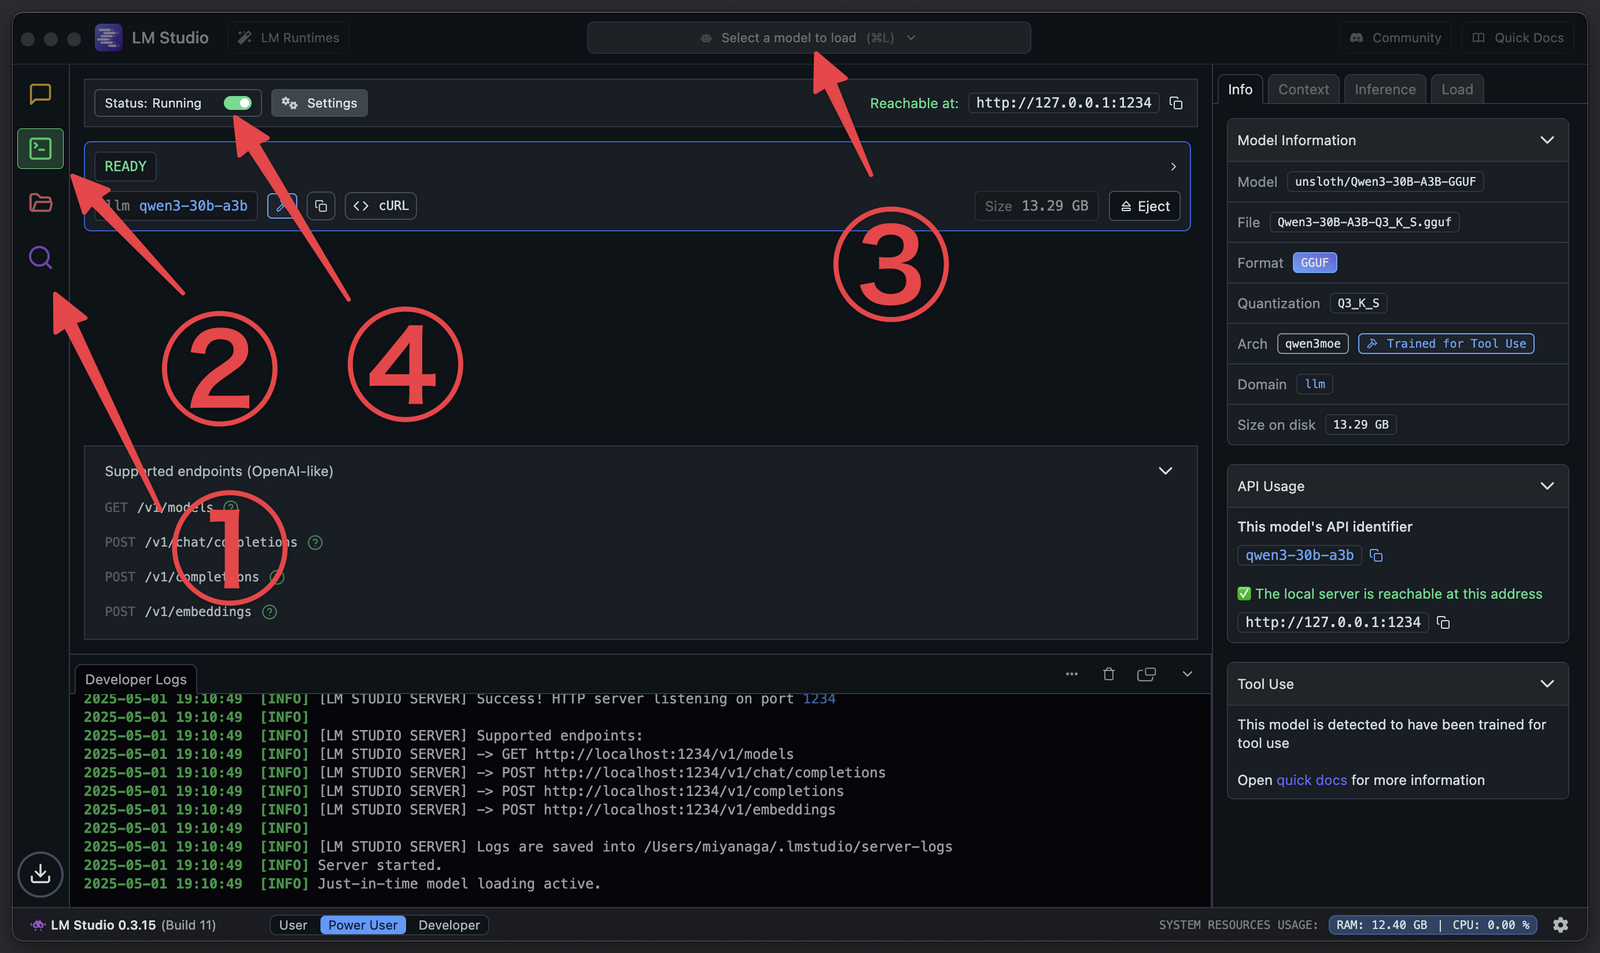Open Quick Docs in title bar

pyautogui.click(x=1517, y=38)
